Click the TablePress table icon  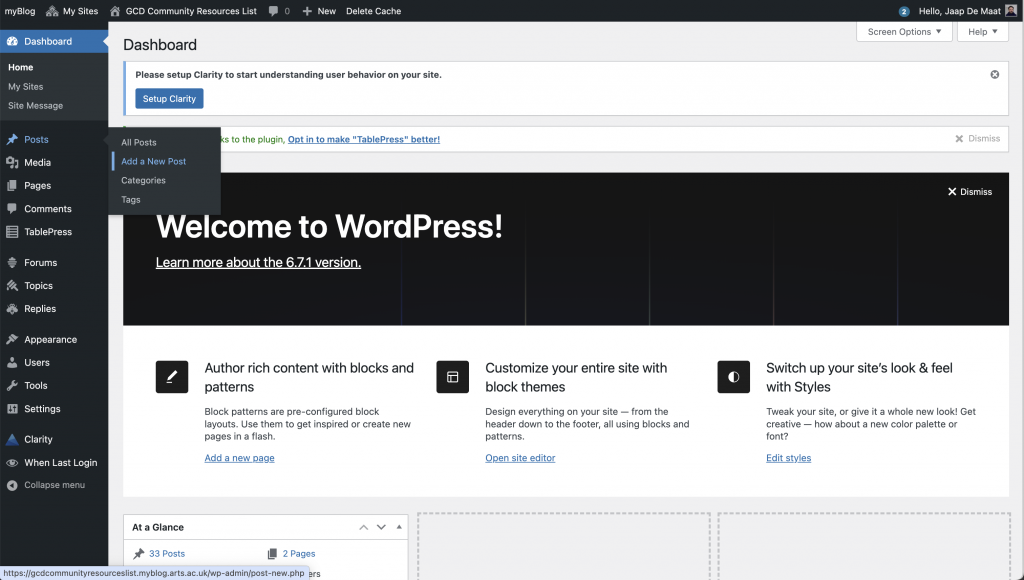click(x=12, y=232)
